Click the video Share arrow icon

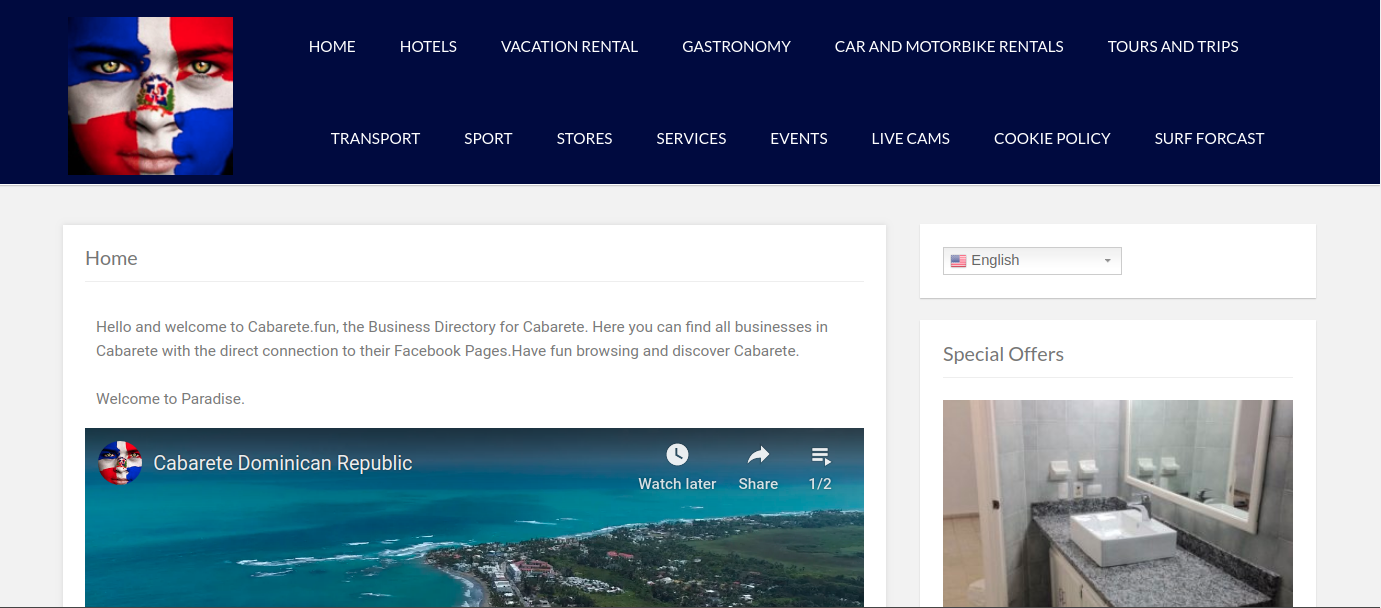point(758,455)
